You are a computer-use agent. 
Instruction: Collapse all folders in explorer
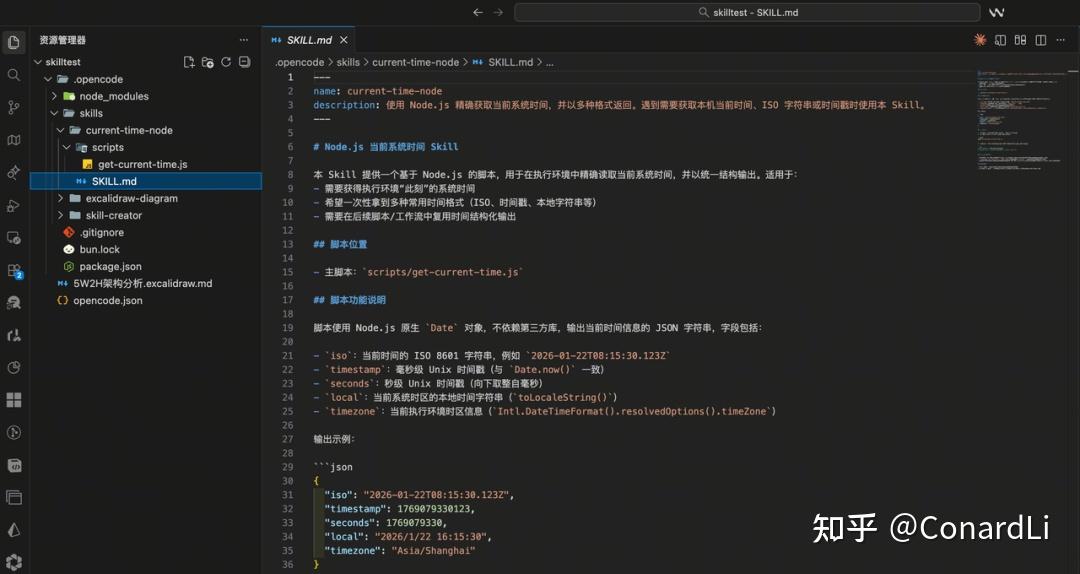pyautogui.click(x=244, y=62)
